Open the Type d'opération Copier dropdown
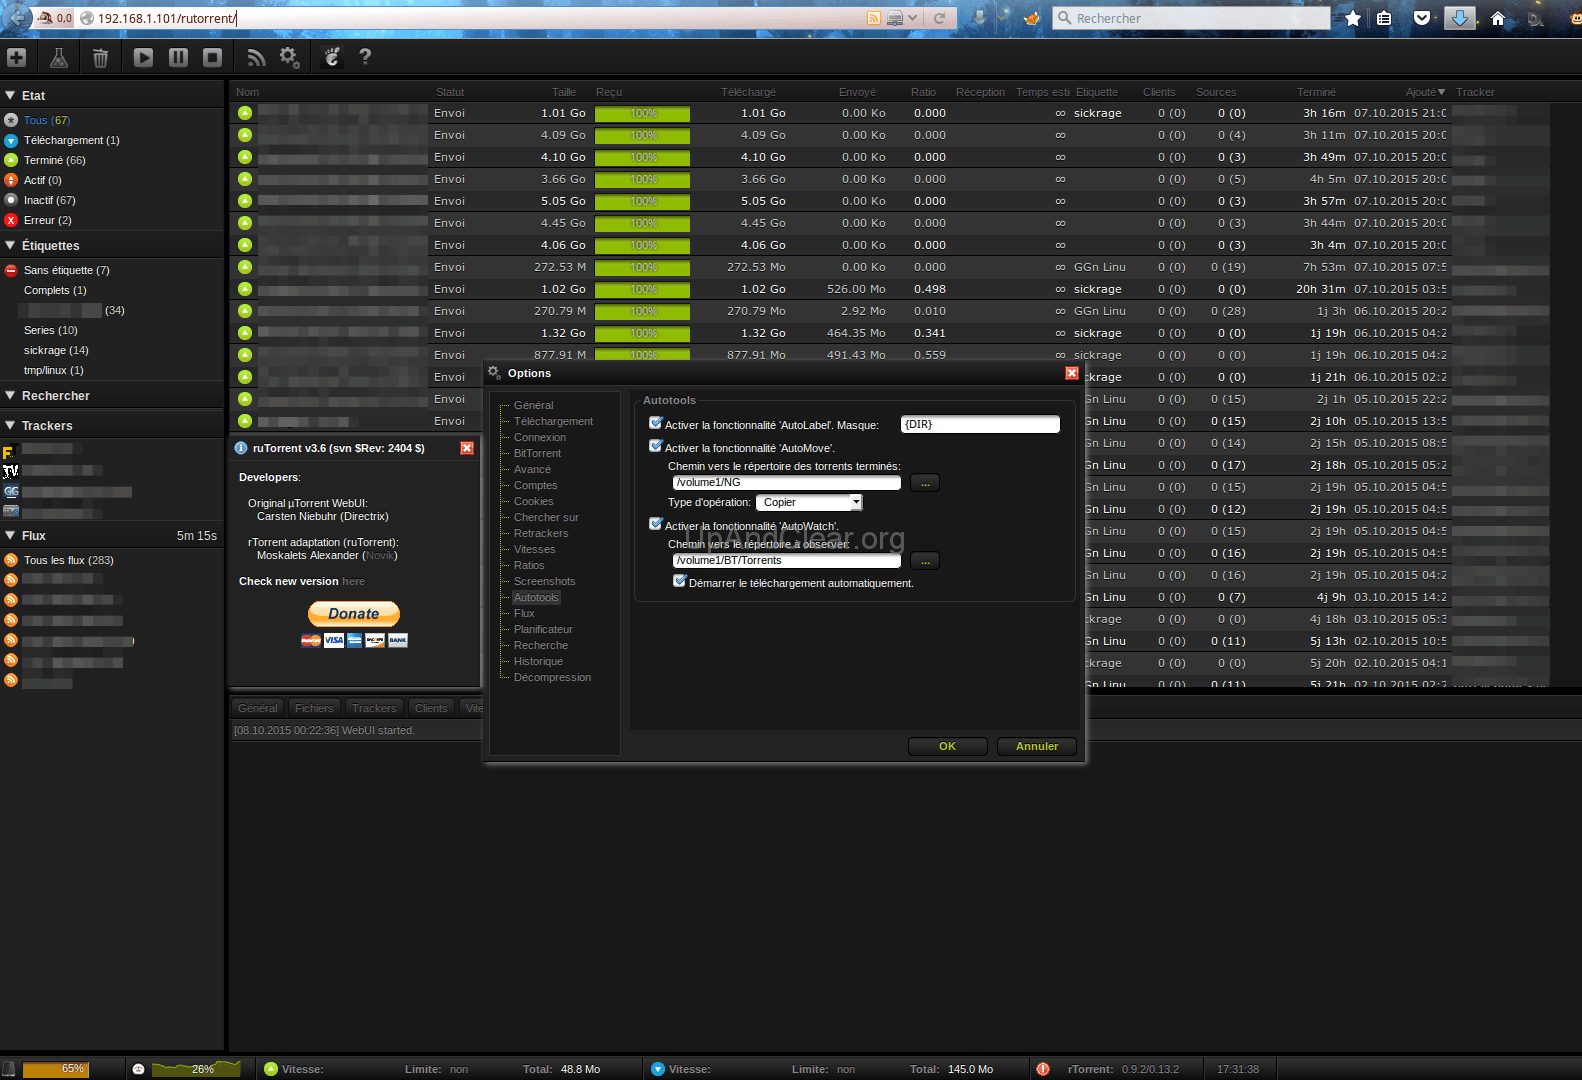The image size is (1582, 1080). (809, 502)
